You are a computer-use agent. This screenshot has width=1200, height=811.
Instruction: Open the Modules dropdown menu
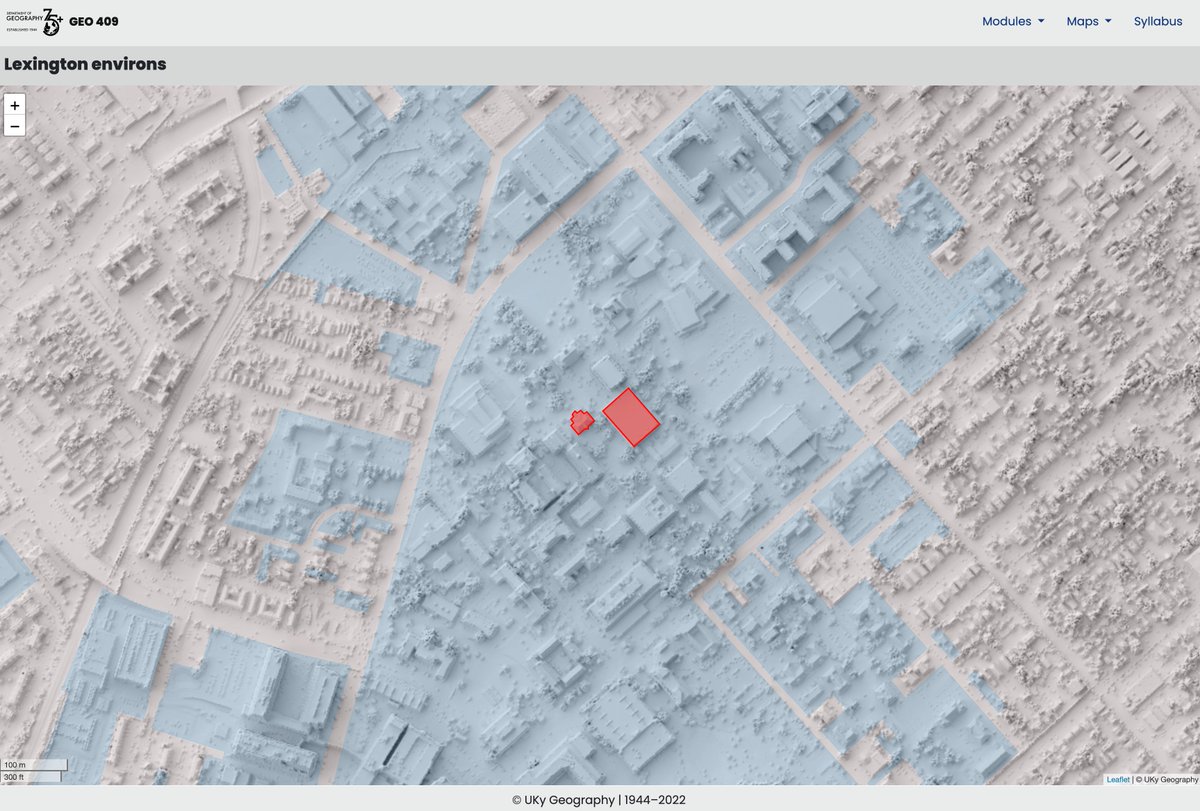(1013, 21)
